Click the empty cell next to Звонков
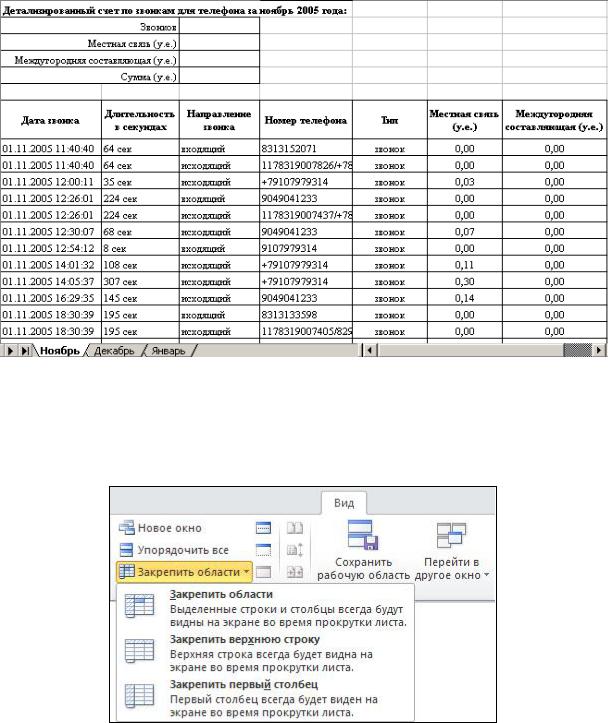The width and height of the screenshot is (608, 723). pos(219,27)
